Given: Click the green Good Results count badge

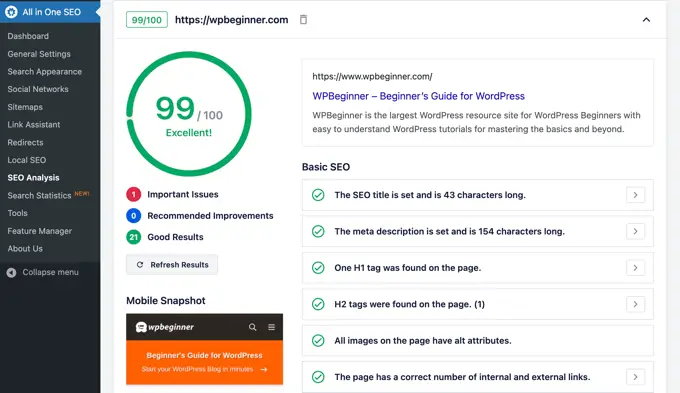Looking at the screenshot, I should click(134, 237).
